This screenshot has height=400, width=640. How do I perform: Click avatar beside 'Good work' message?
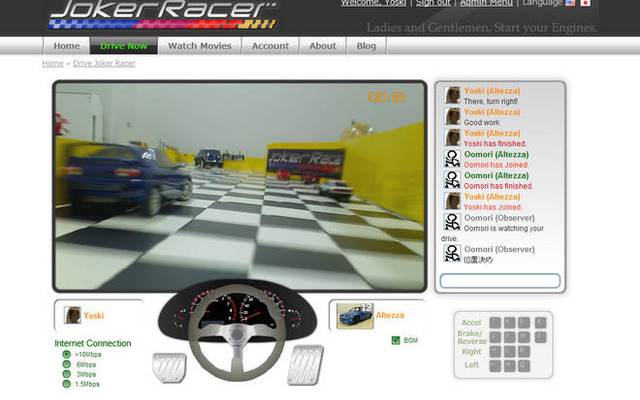pos(452,116)
